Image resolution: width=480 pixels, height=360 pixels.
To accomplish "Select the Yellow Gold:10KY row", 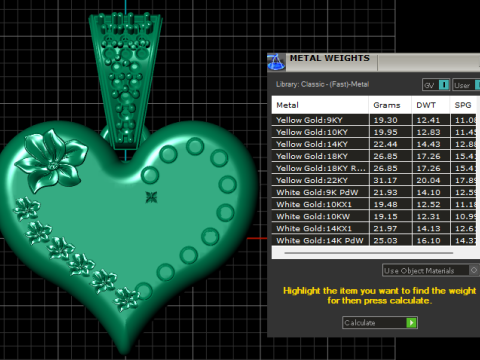I will 374,132.
